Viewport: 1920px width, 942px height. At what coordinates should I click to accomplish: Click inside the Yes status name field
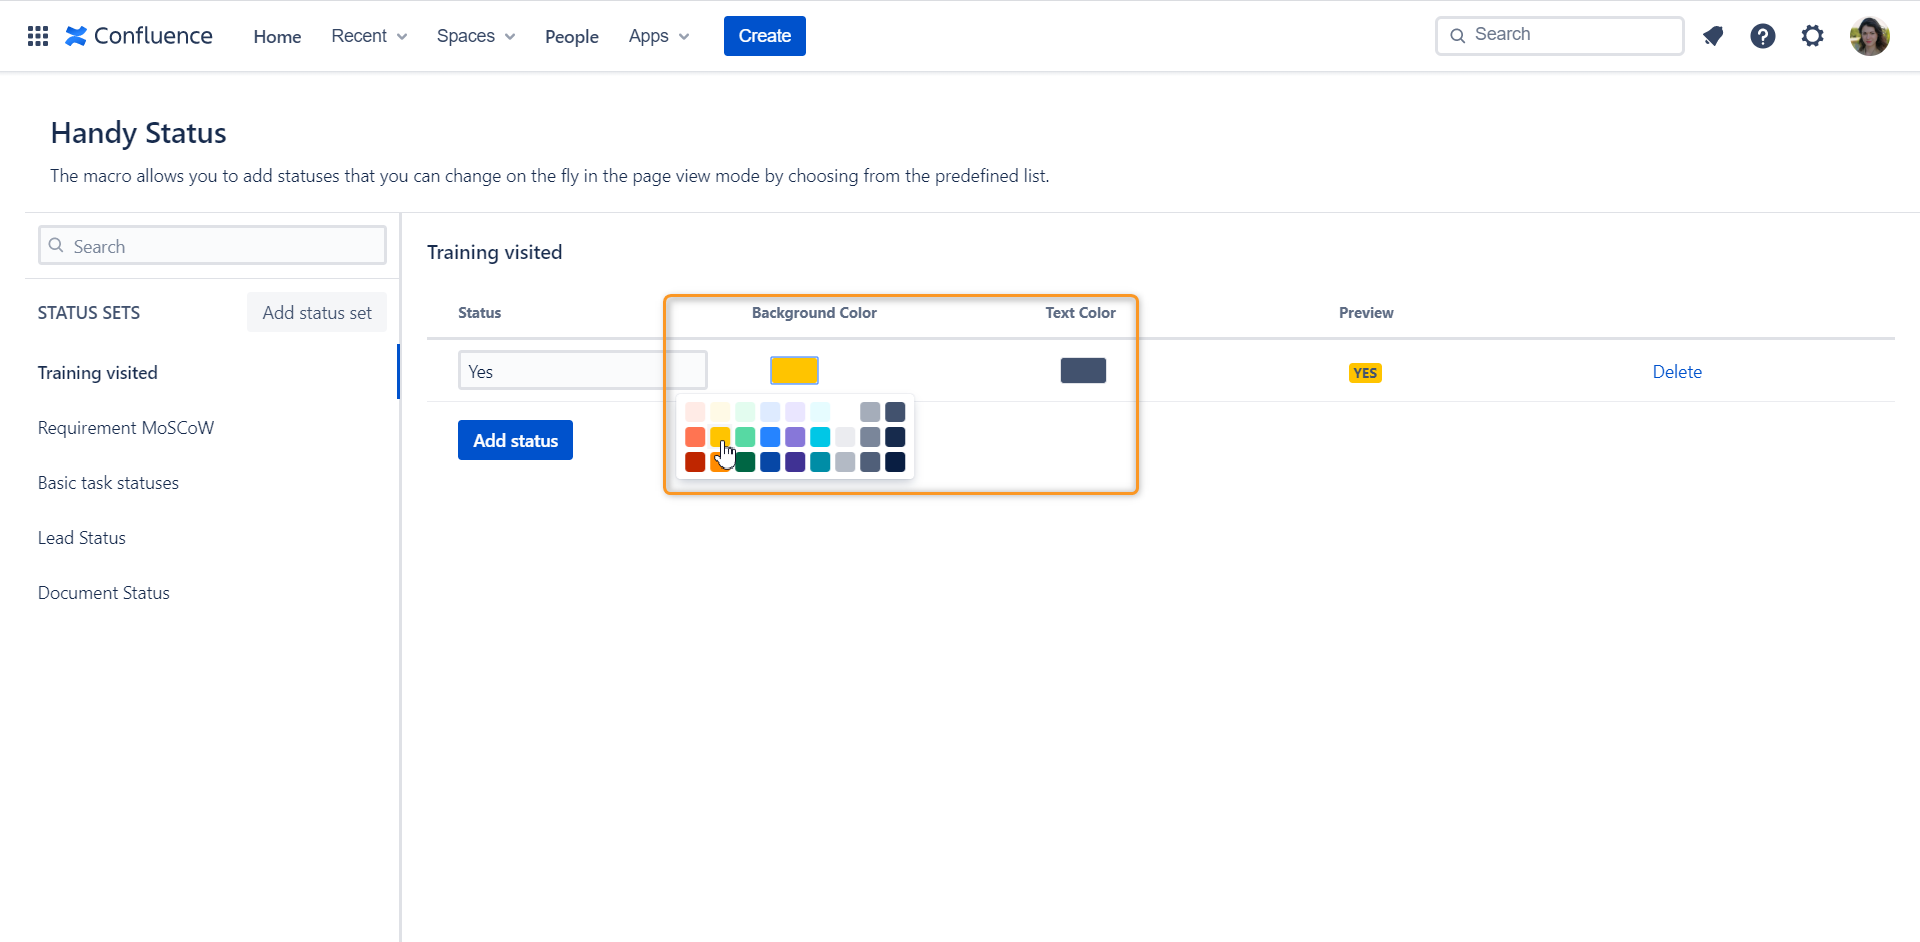582,370
